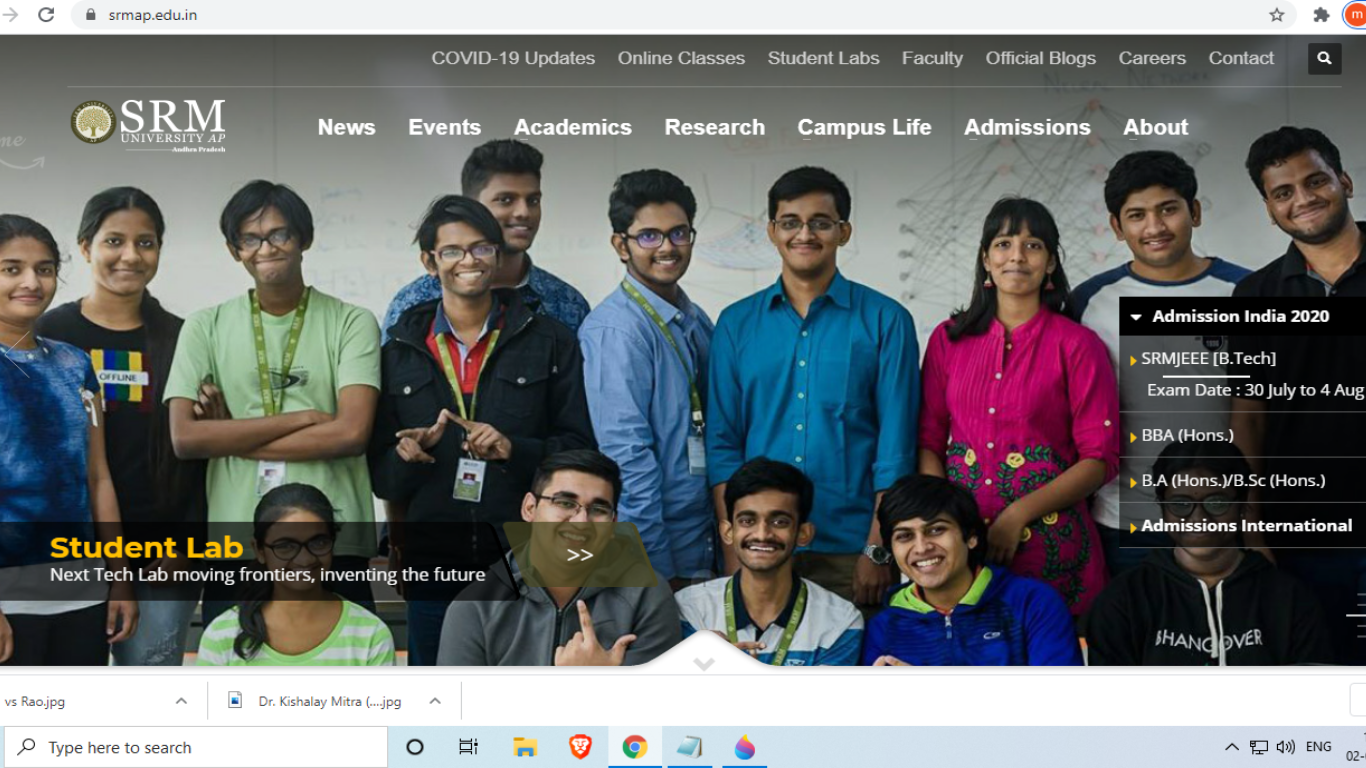
Task: Open the Campus Life menu
Action: click(864, 127)
